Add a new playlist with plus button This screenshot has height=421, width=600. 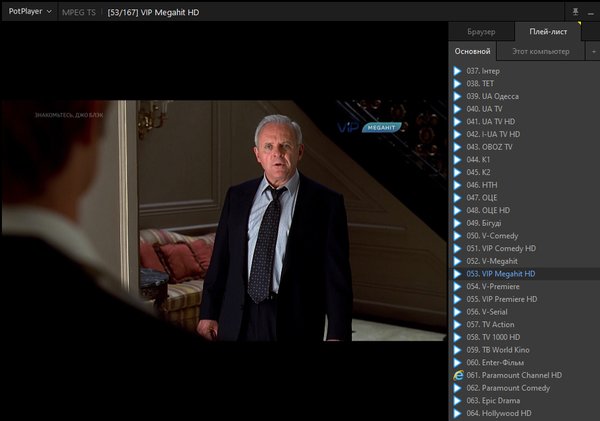tap(593, 51)
